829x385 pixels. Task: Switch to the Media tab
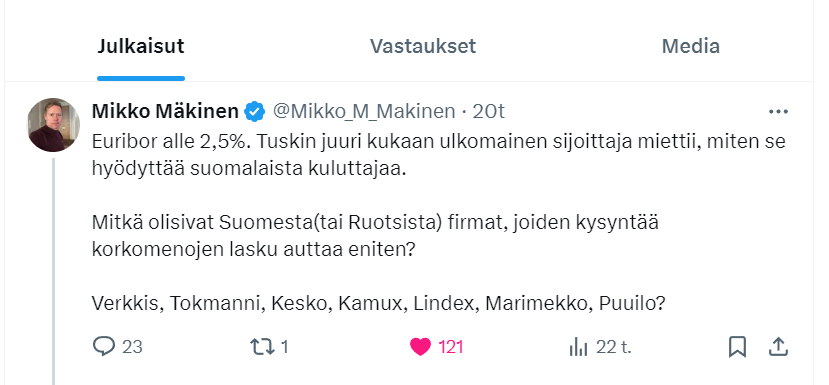click(690, 46)
